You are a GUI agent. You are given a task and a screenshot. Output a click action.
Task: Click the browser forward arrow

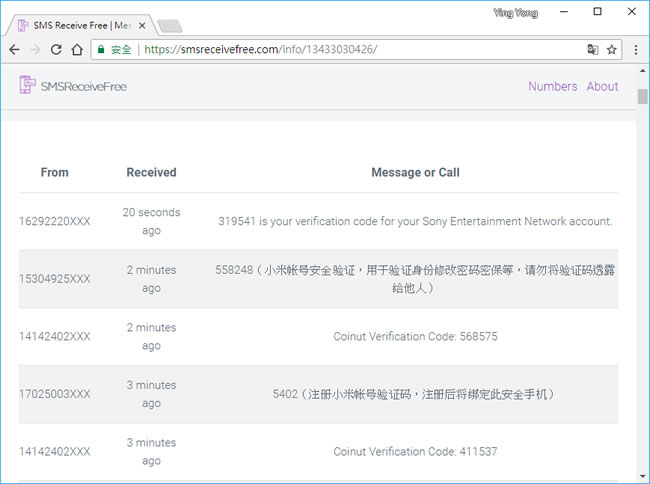[35, 50]
